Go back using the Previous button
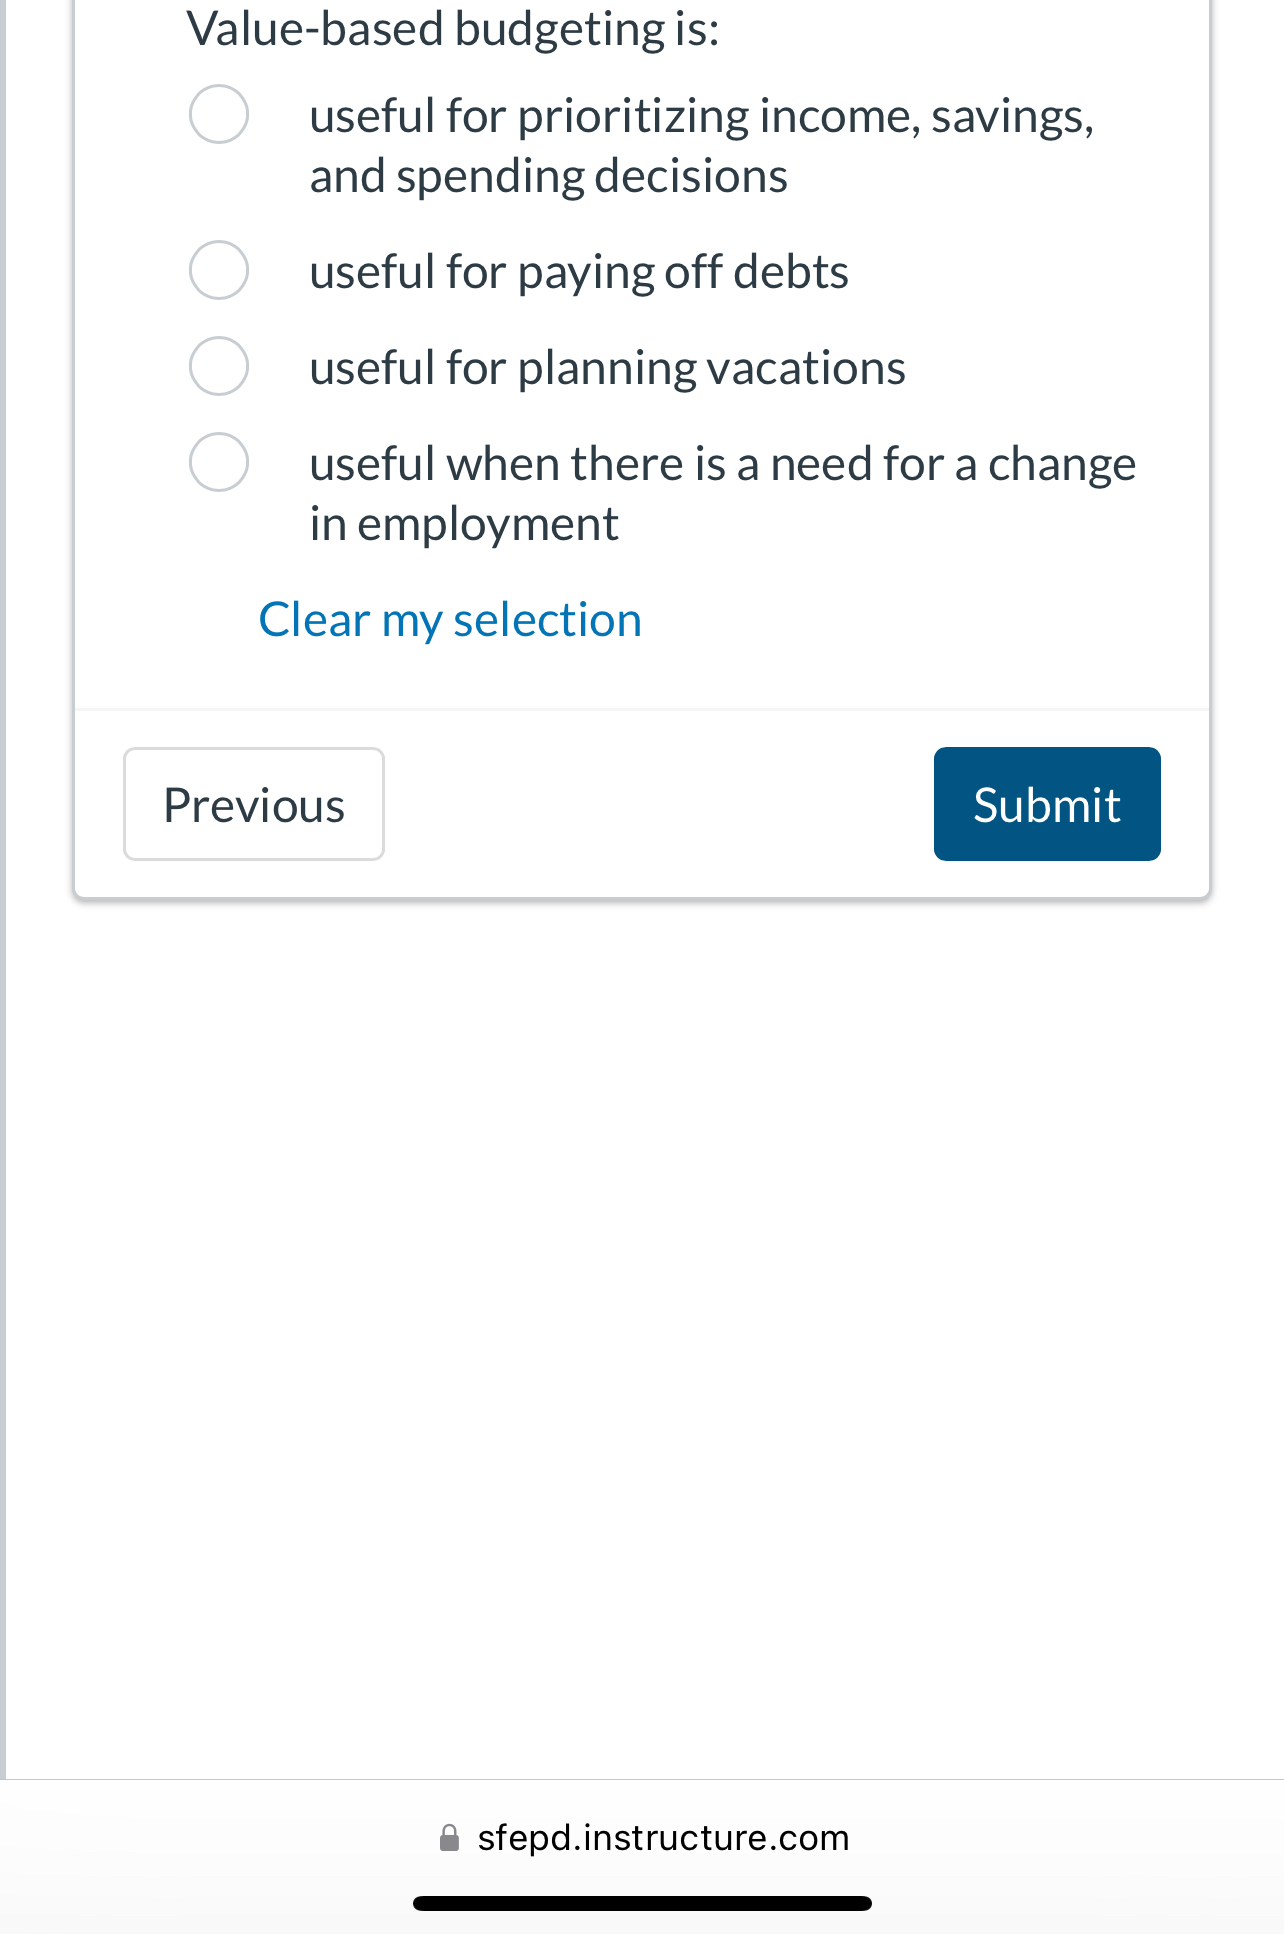1284x1934 pixels. [253, 803]
